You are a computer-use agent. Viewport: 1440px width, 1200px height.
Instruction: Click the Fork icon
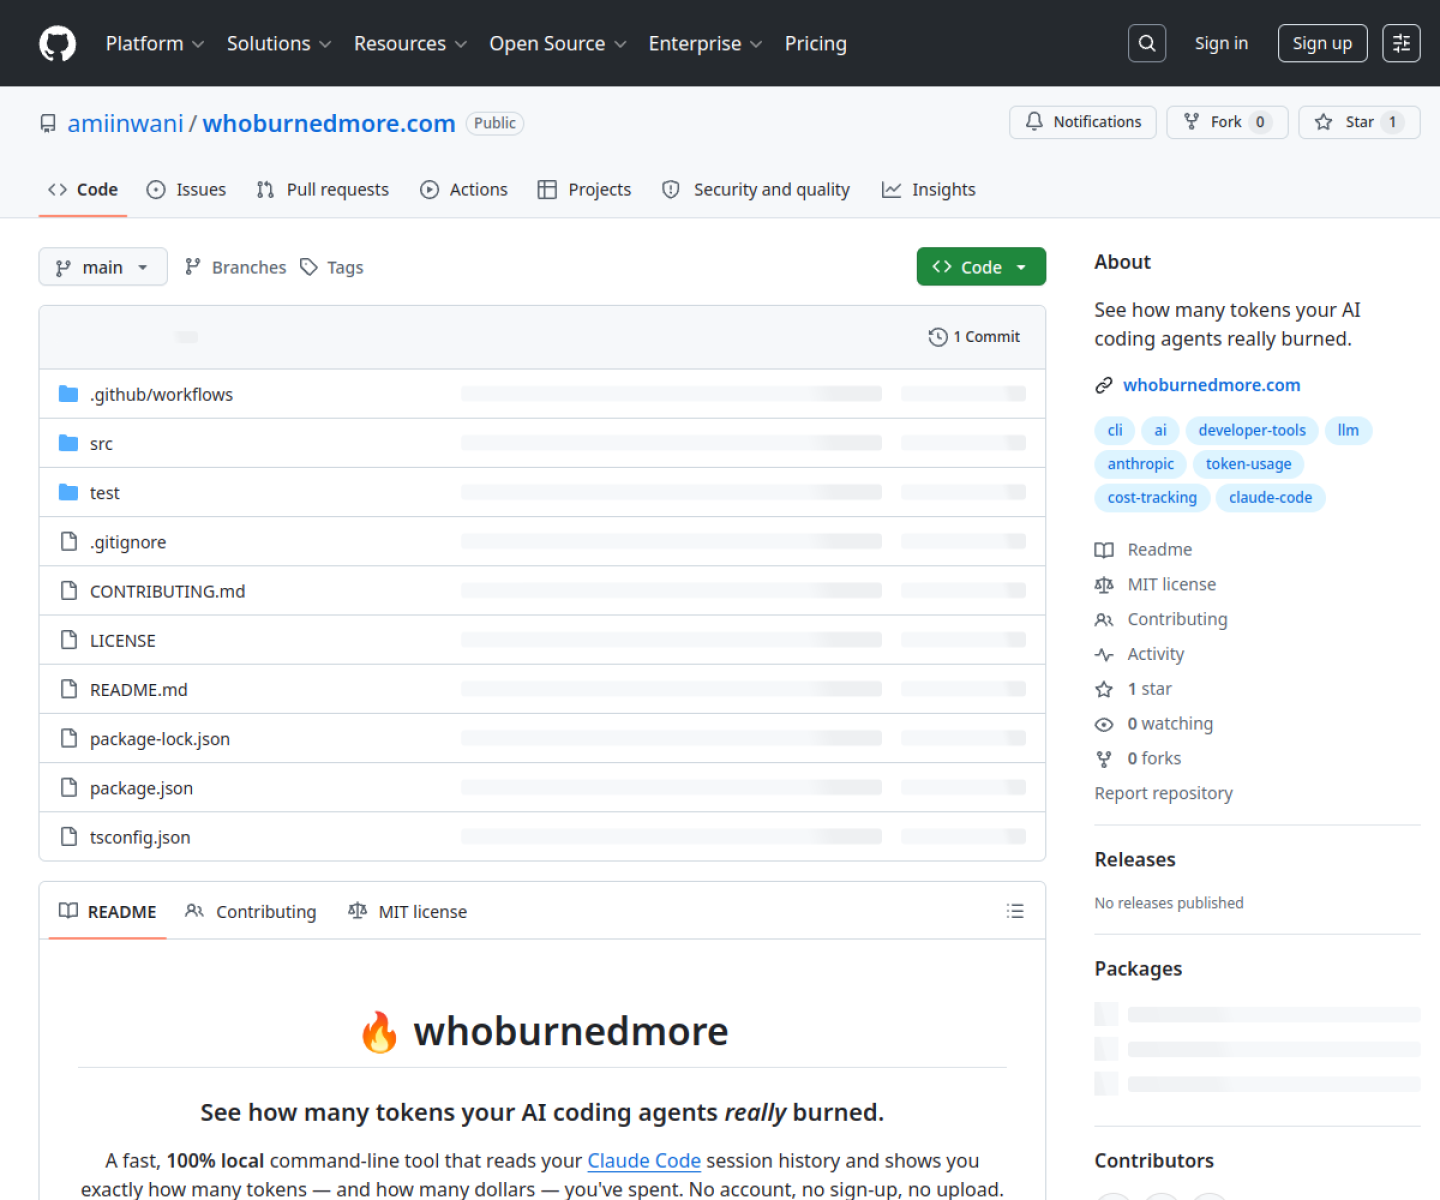[1191, 122]
